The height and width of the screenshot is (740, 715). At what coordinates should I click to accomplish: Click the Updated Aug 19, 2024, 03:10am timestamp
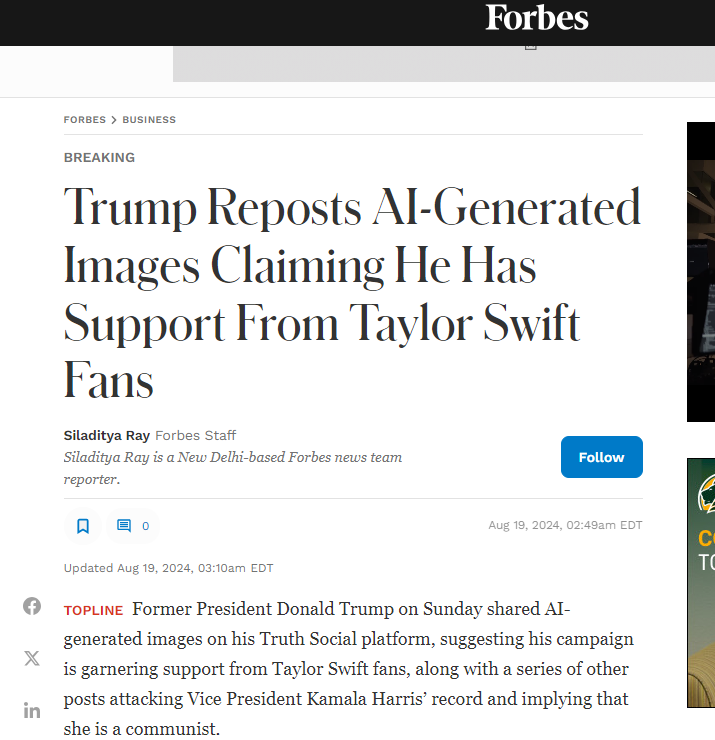coord(168,568)
